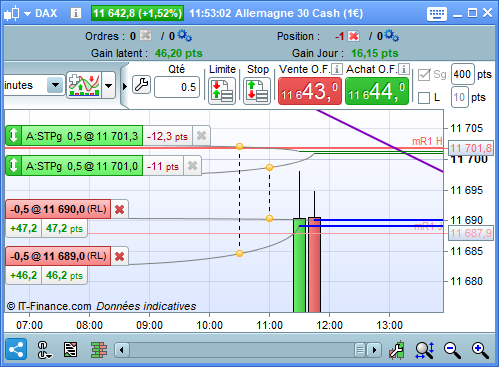
Task: Click the red sell price 11 643,0 button
Action: pos(310,91)
